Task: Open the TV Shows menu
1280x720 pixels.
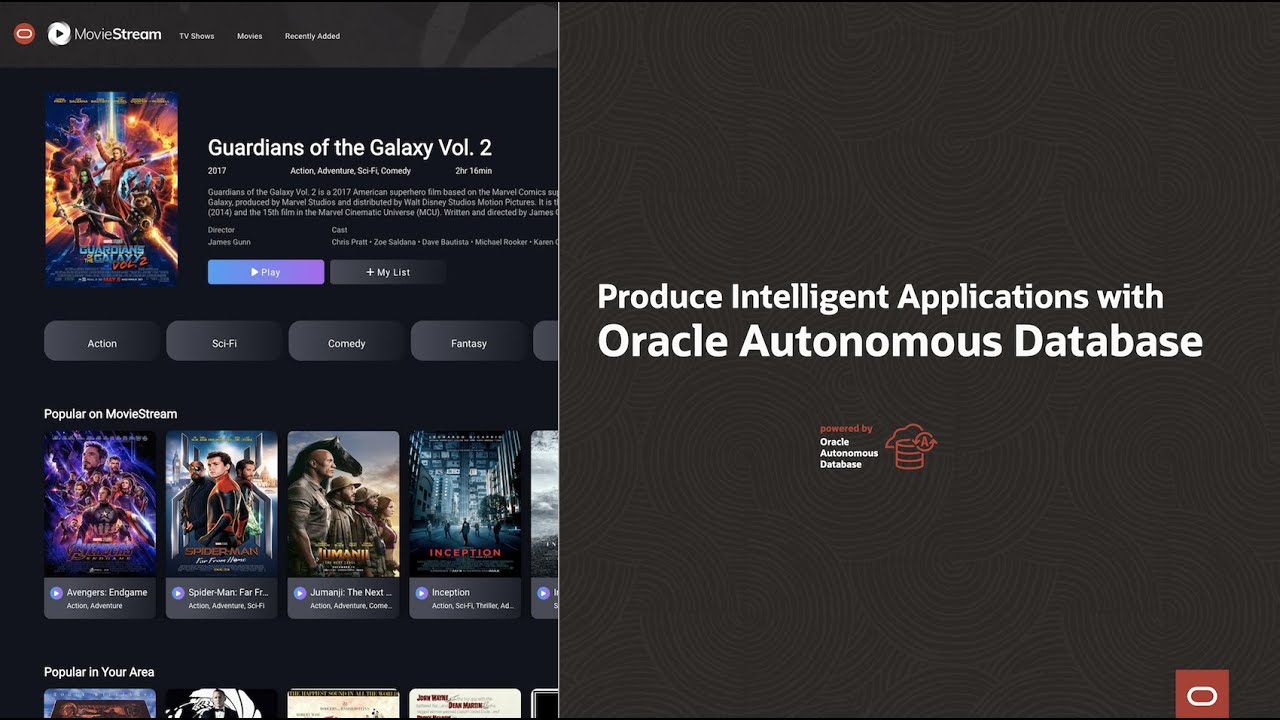Action: pyautogui.click(x=197, y=36)
